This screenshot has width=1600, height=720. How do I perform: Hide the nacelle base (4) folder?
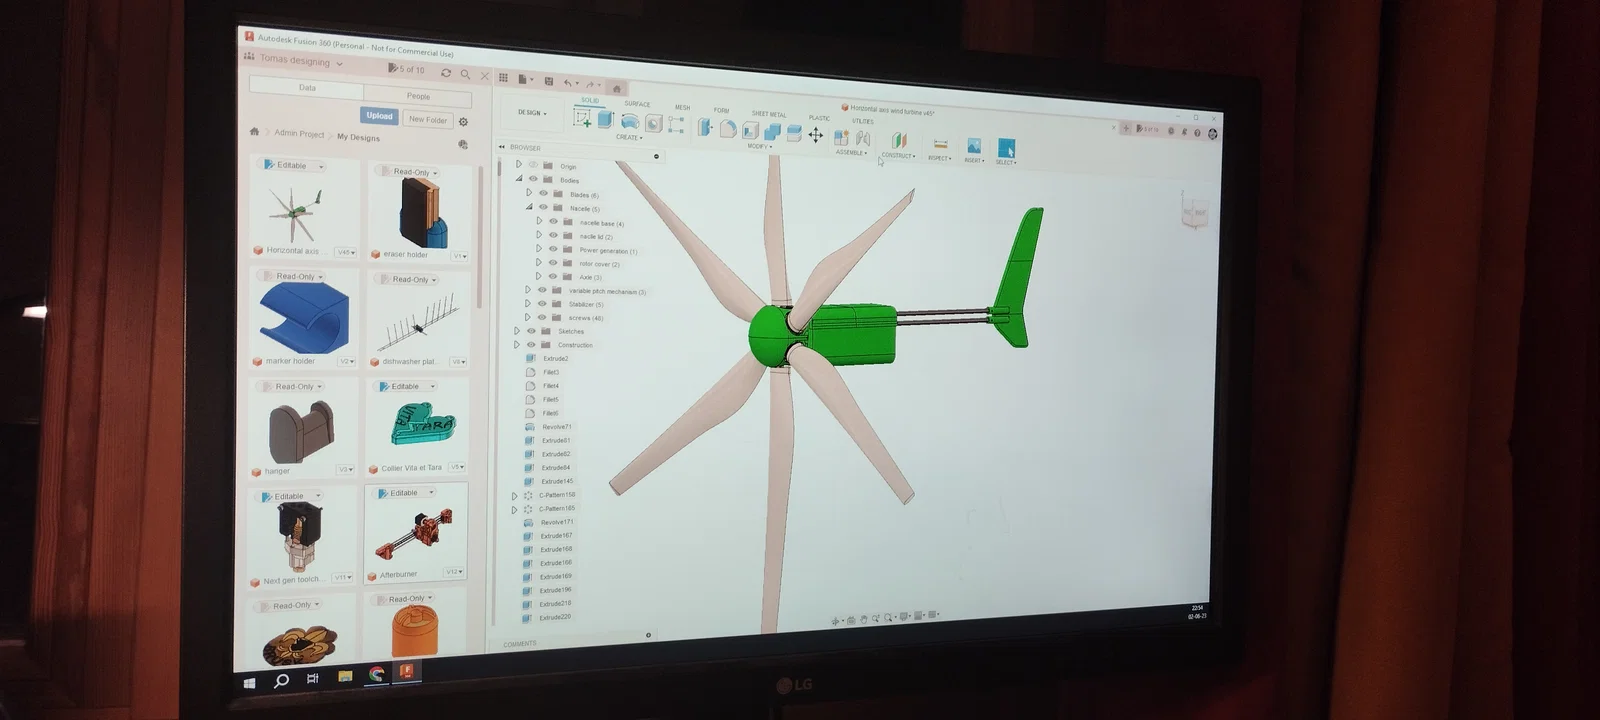coord(553,222)
